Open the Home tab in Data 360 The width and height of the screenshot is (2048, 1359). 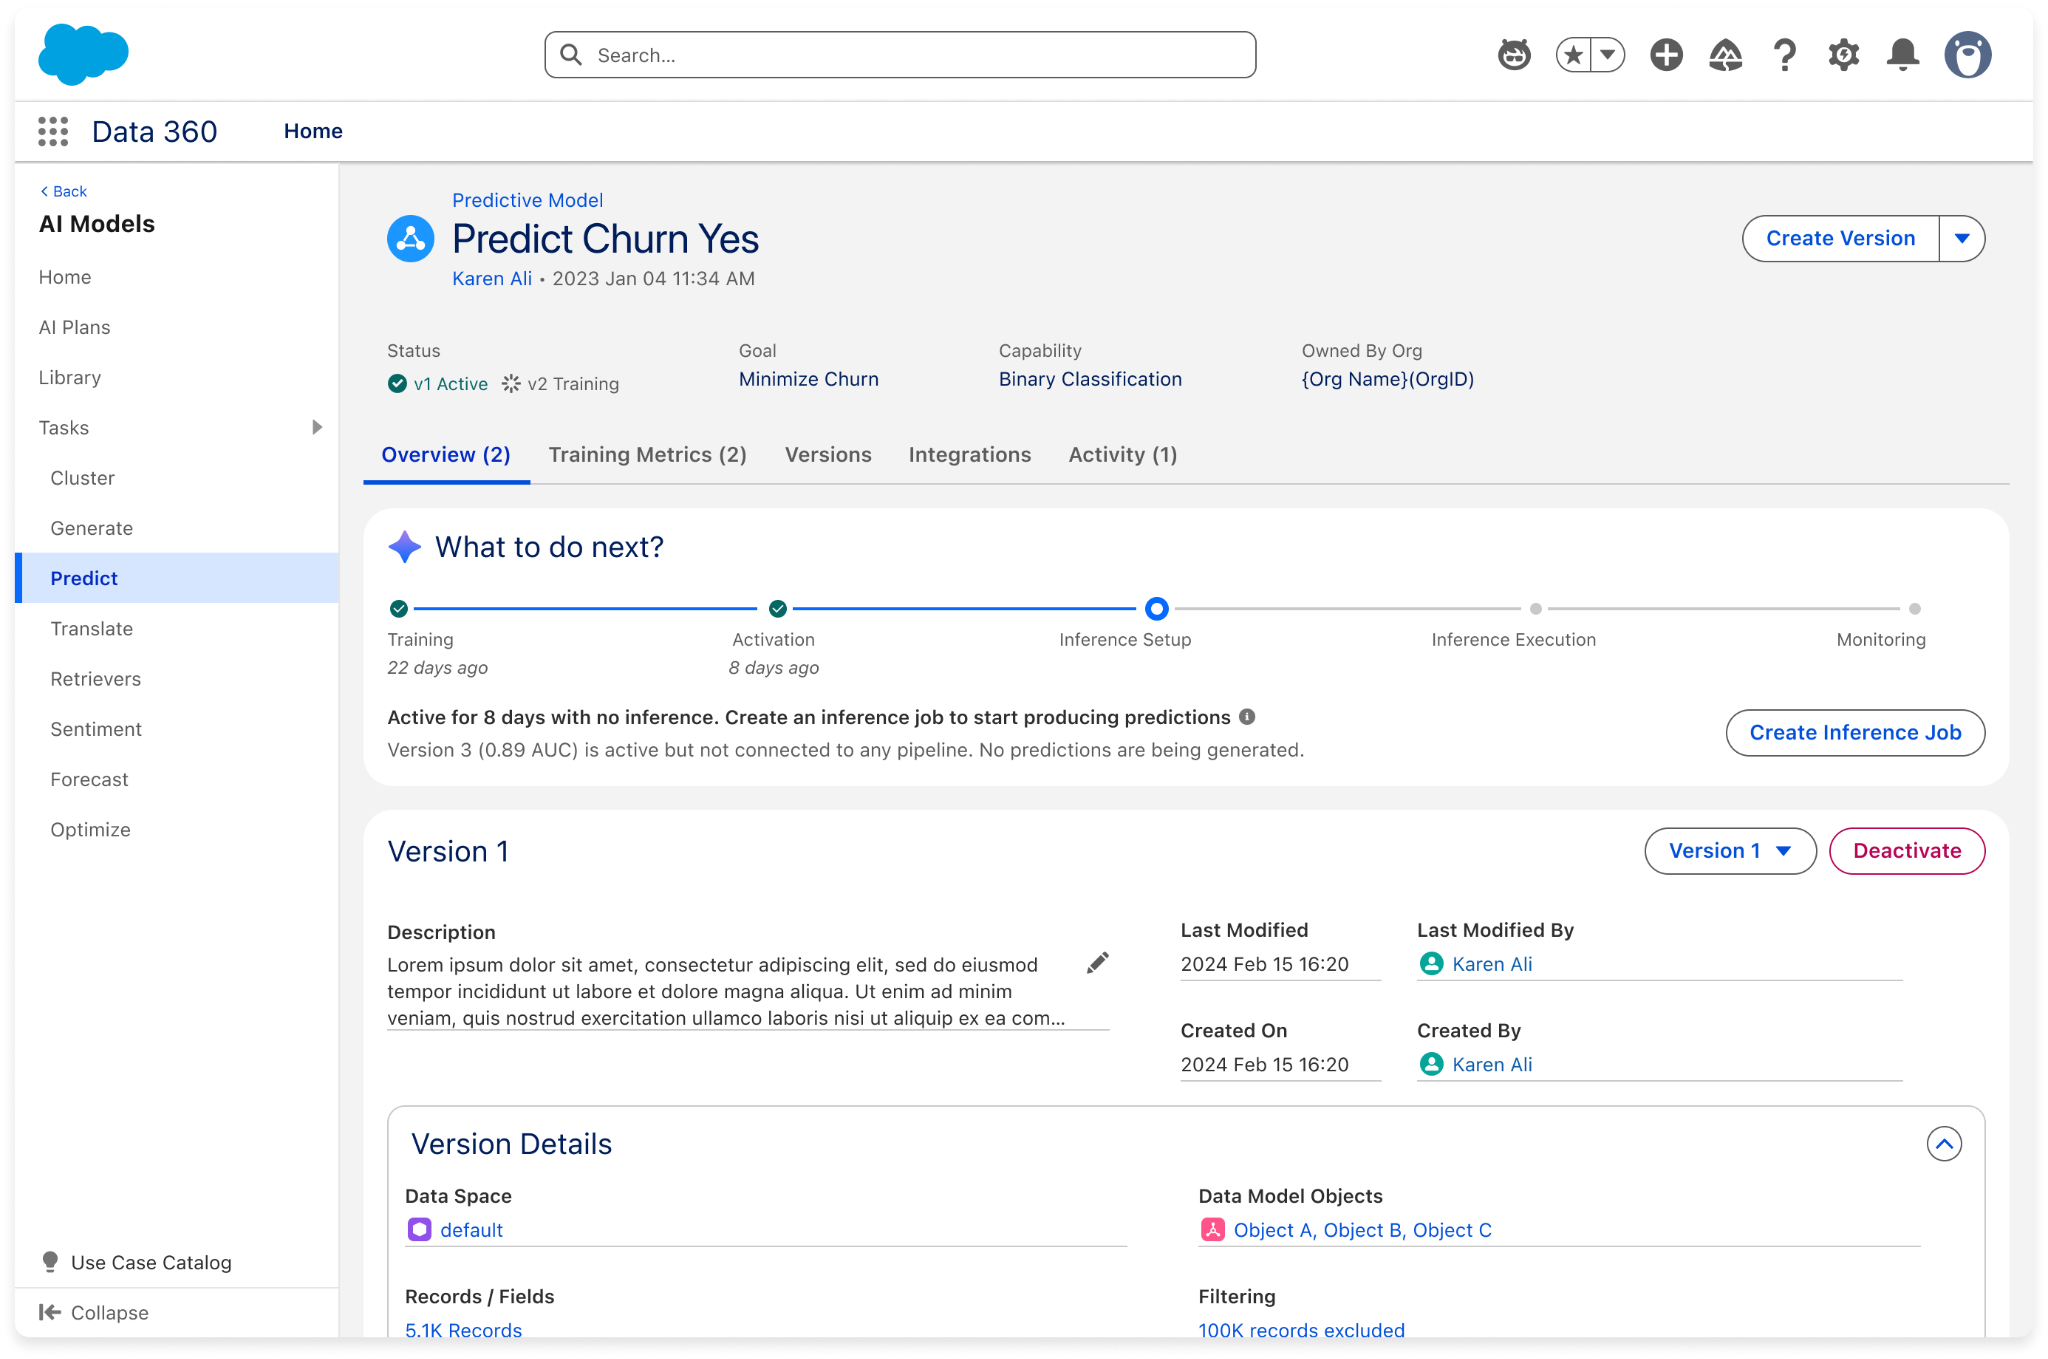313,131
